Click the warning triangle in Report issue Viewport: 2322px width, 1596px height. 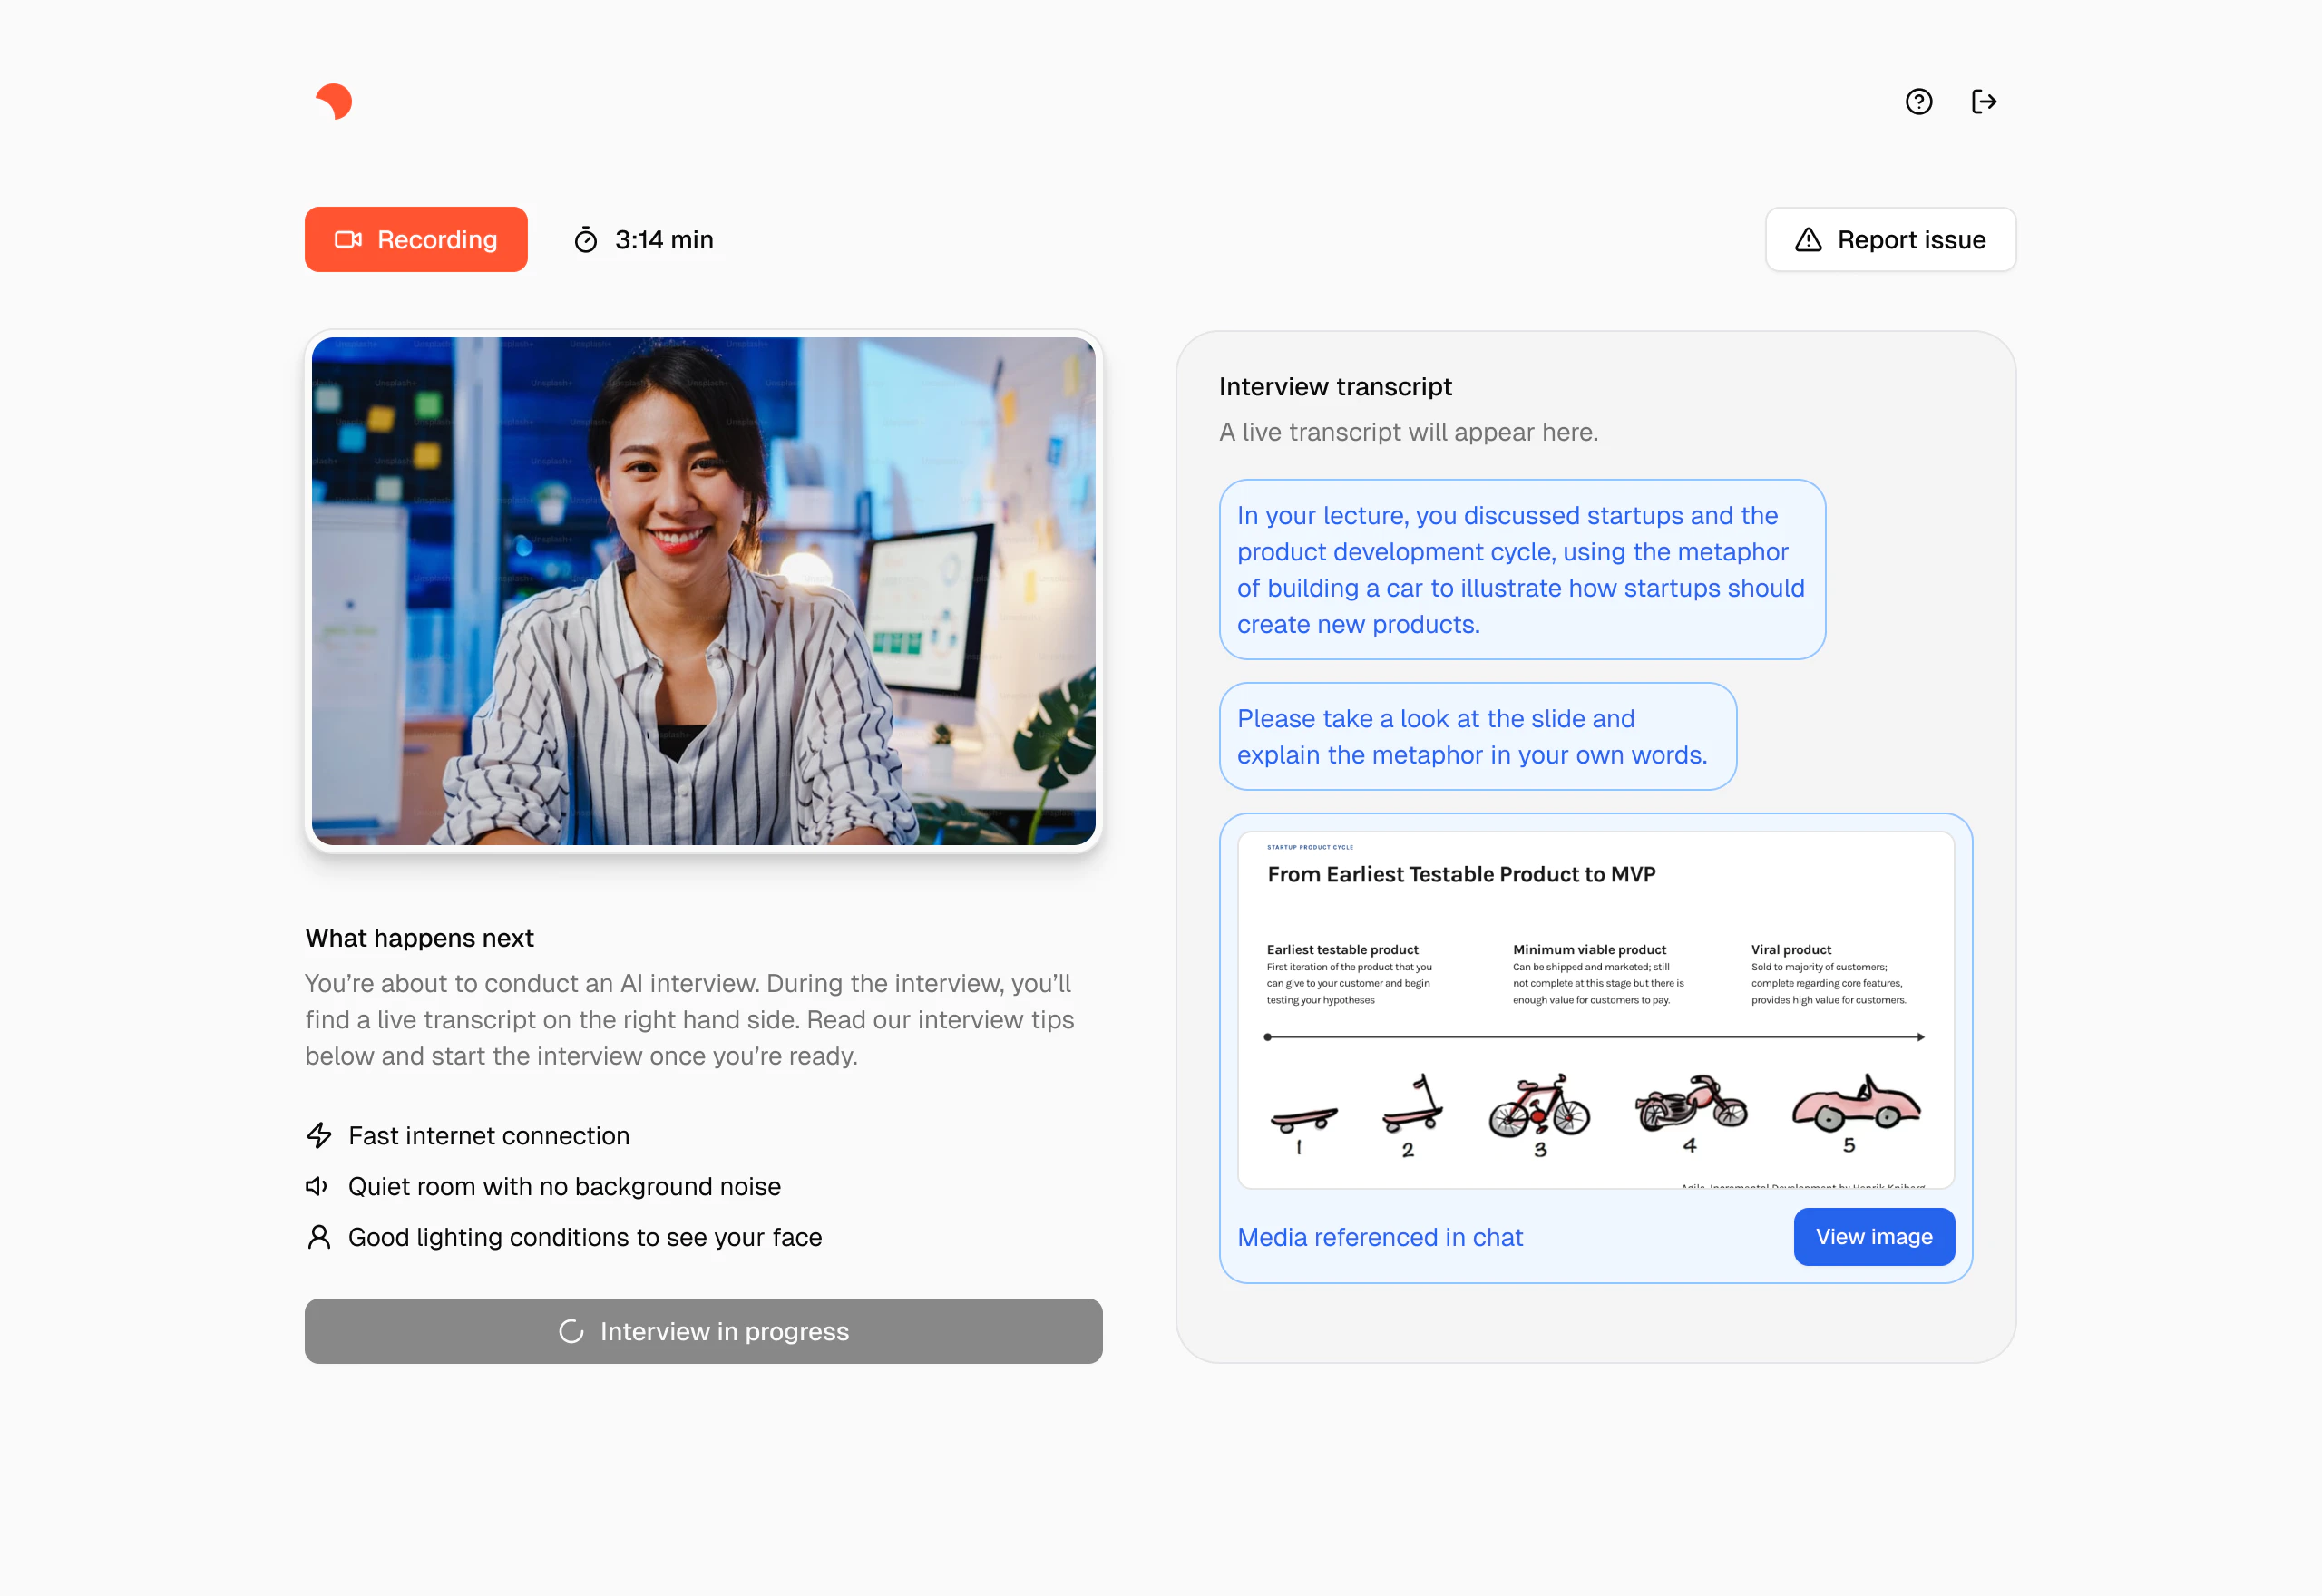(1808, 239)
